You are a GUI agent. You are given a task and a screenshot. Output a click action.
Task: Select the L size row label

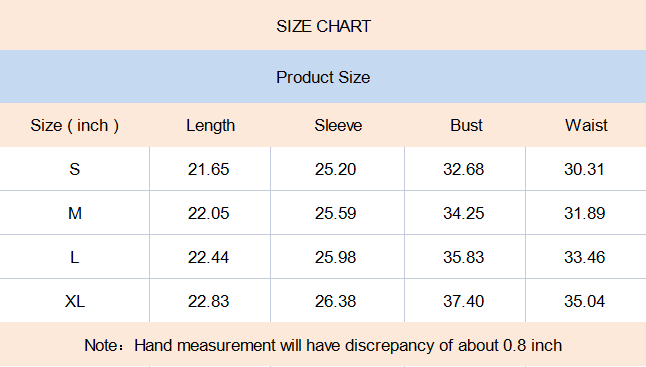pyautogui.click(x=75, y=257)
